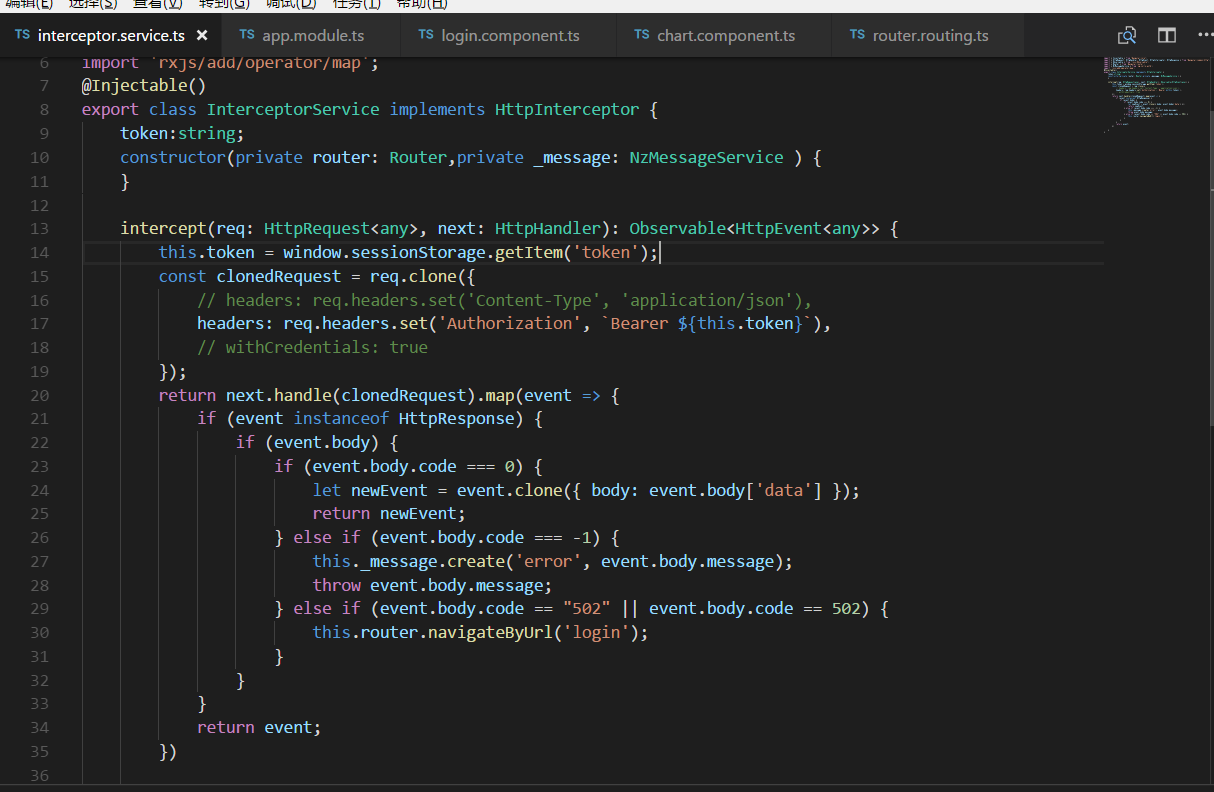Open the 转到(G) menu
The image size is (1214, 792).
224,4
